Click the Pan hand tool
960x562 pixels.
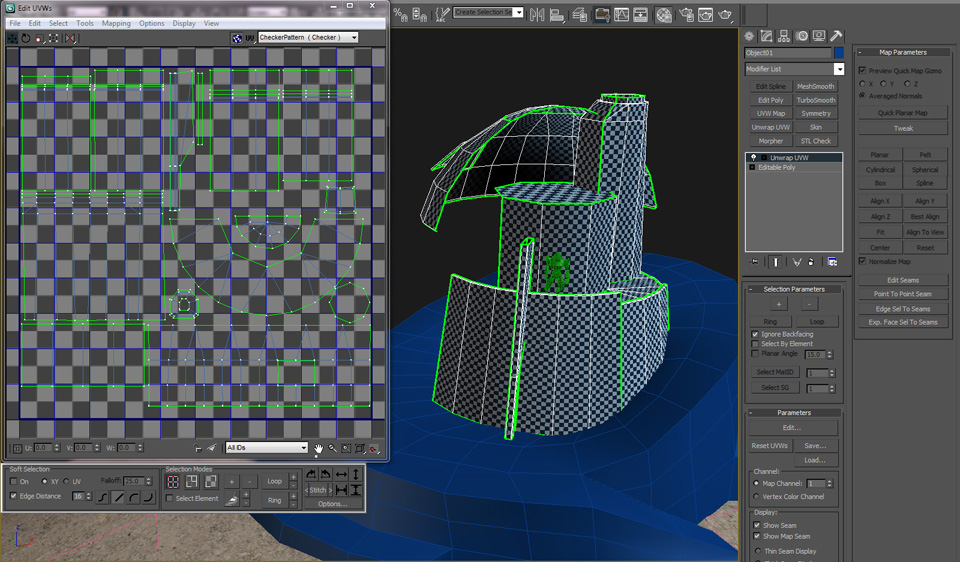[x=319, y=448]
